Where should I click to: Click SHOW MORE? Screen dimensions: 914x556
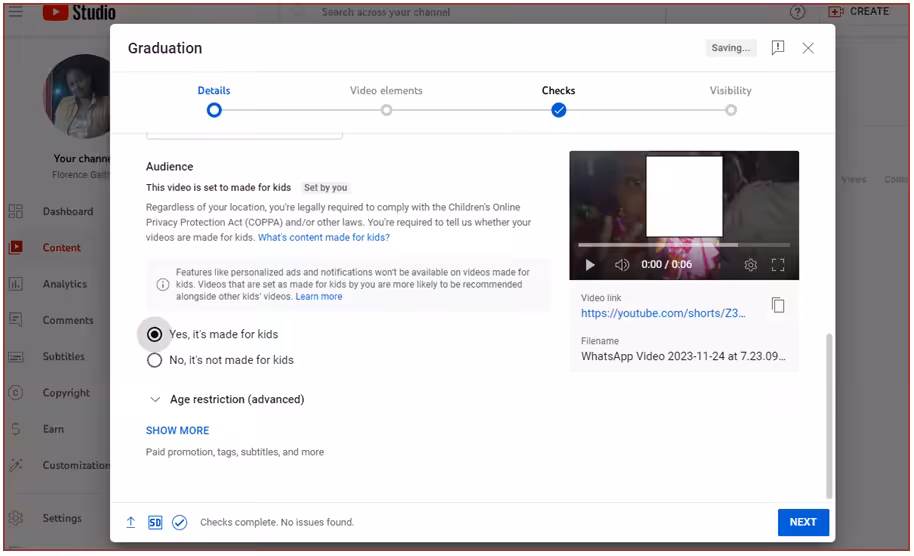pos(177,430)
